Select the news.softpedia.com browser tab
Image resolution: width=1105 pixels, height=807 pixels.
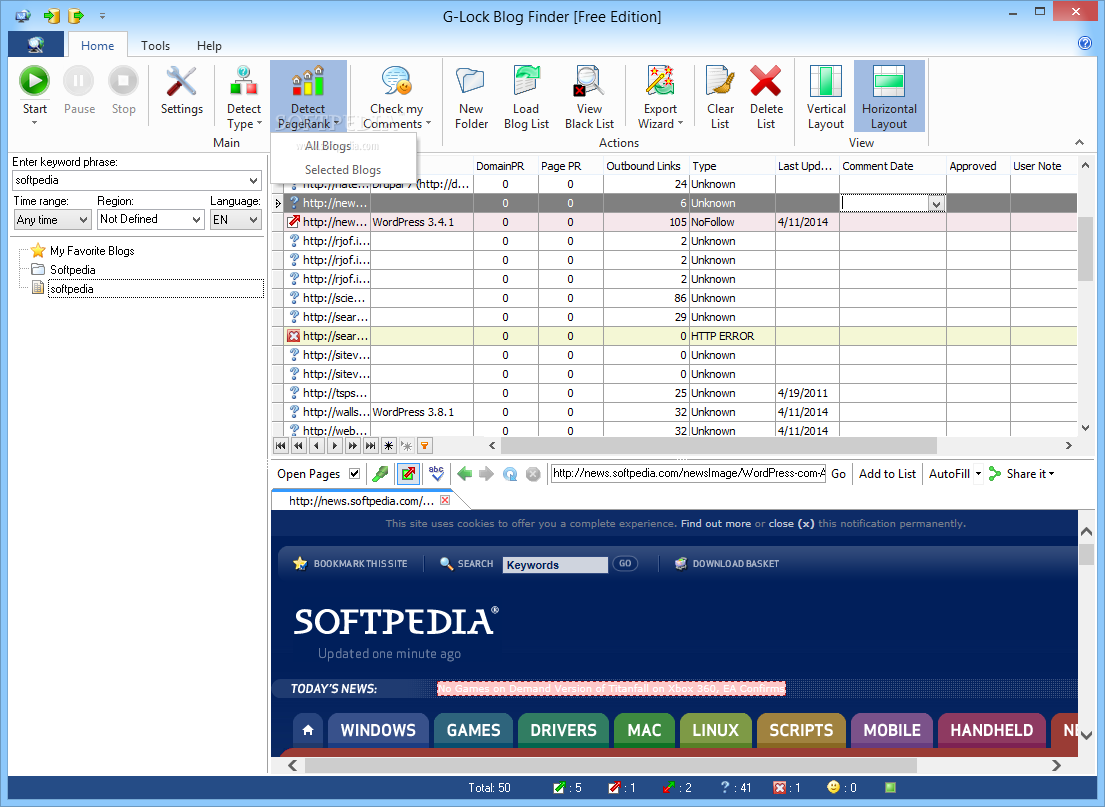click(x=362, y=501)
